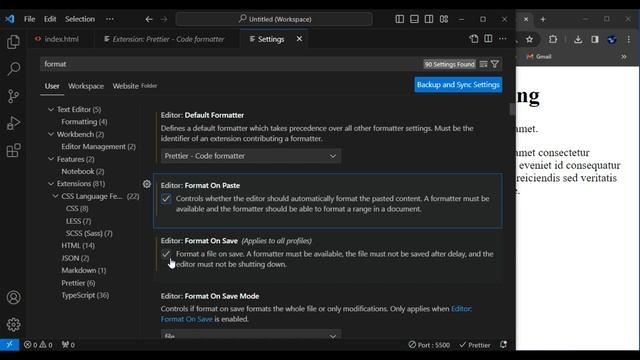The image size is (640, 360).
Task: Click gear icon beside Format On Paste
Action: click(x=147, y=184)
